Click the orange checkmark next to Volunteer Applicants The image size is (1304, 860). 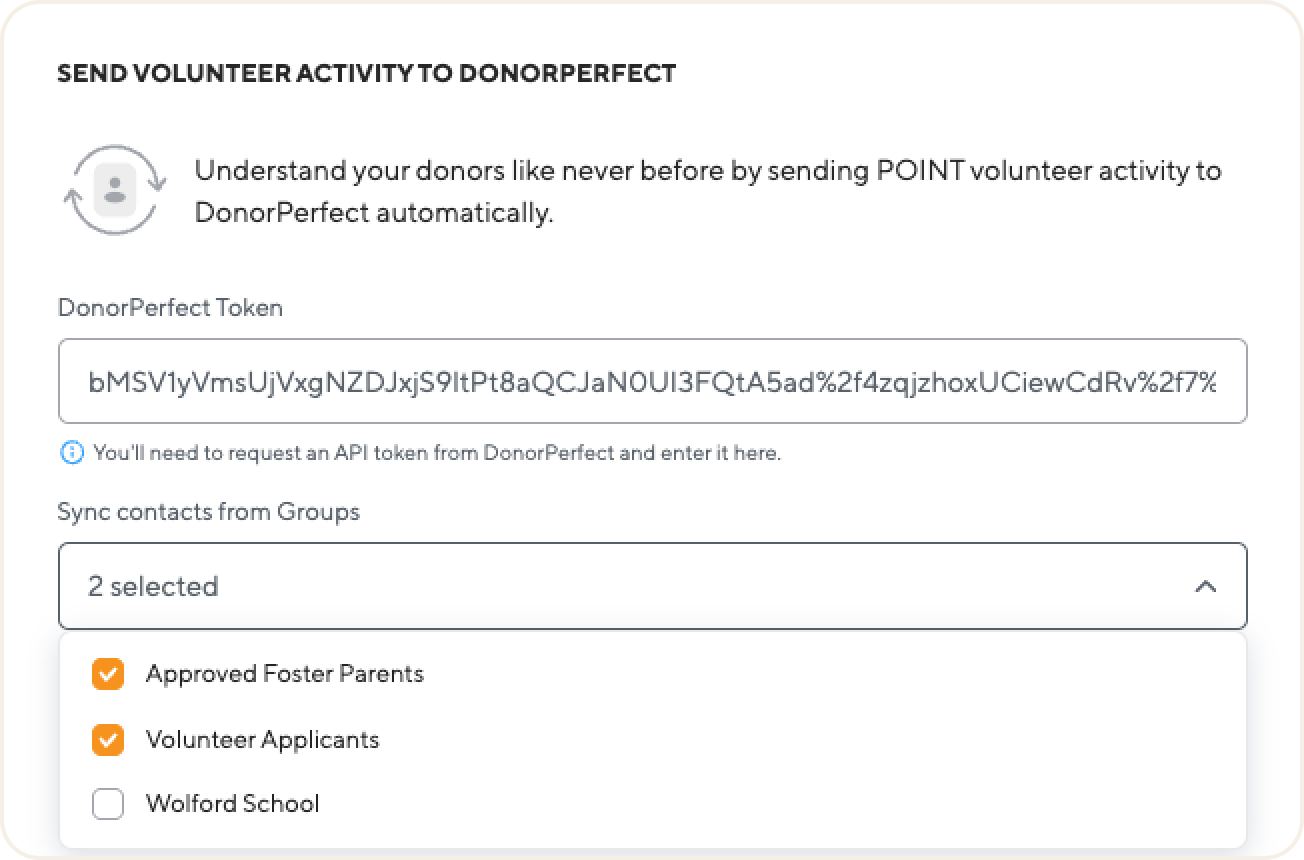(x=108, y=740)
